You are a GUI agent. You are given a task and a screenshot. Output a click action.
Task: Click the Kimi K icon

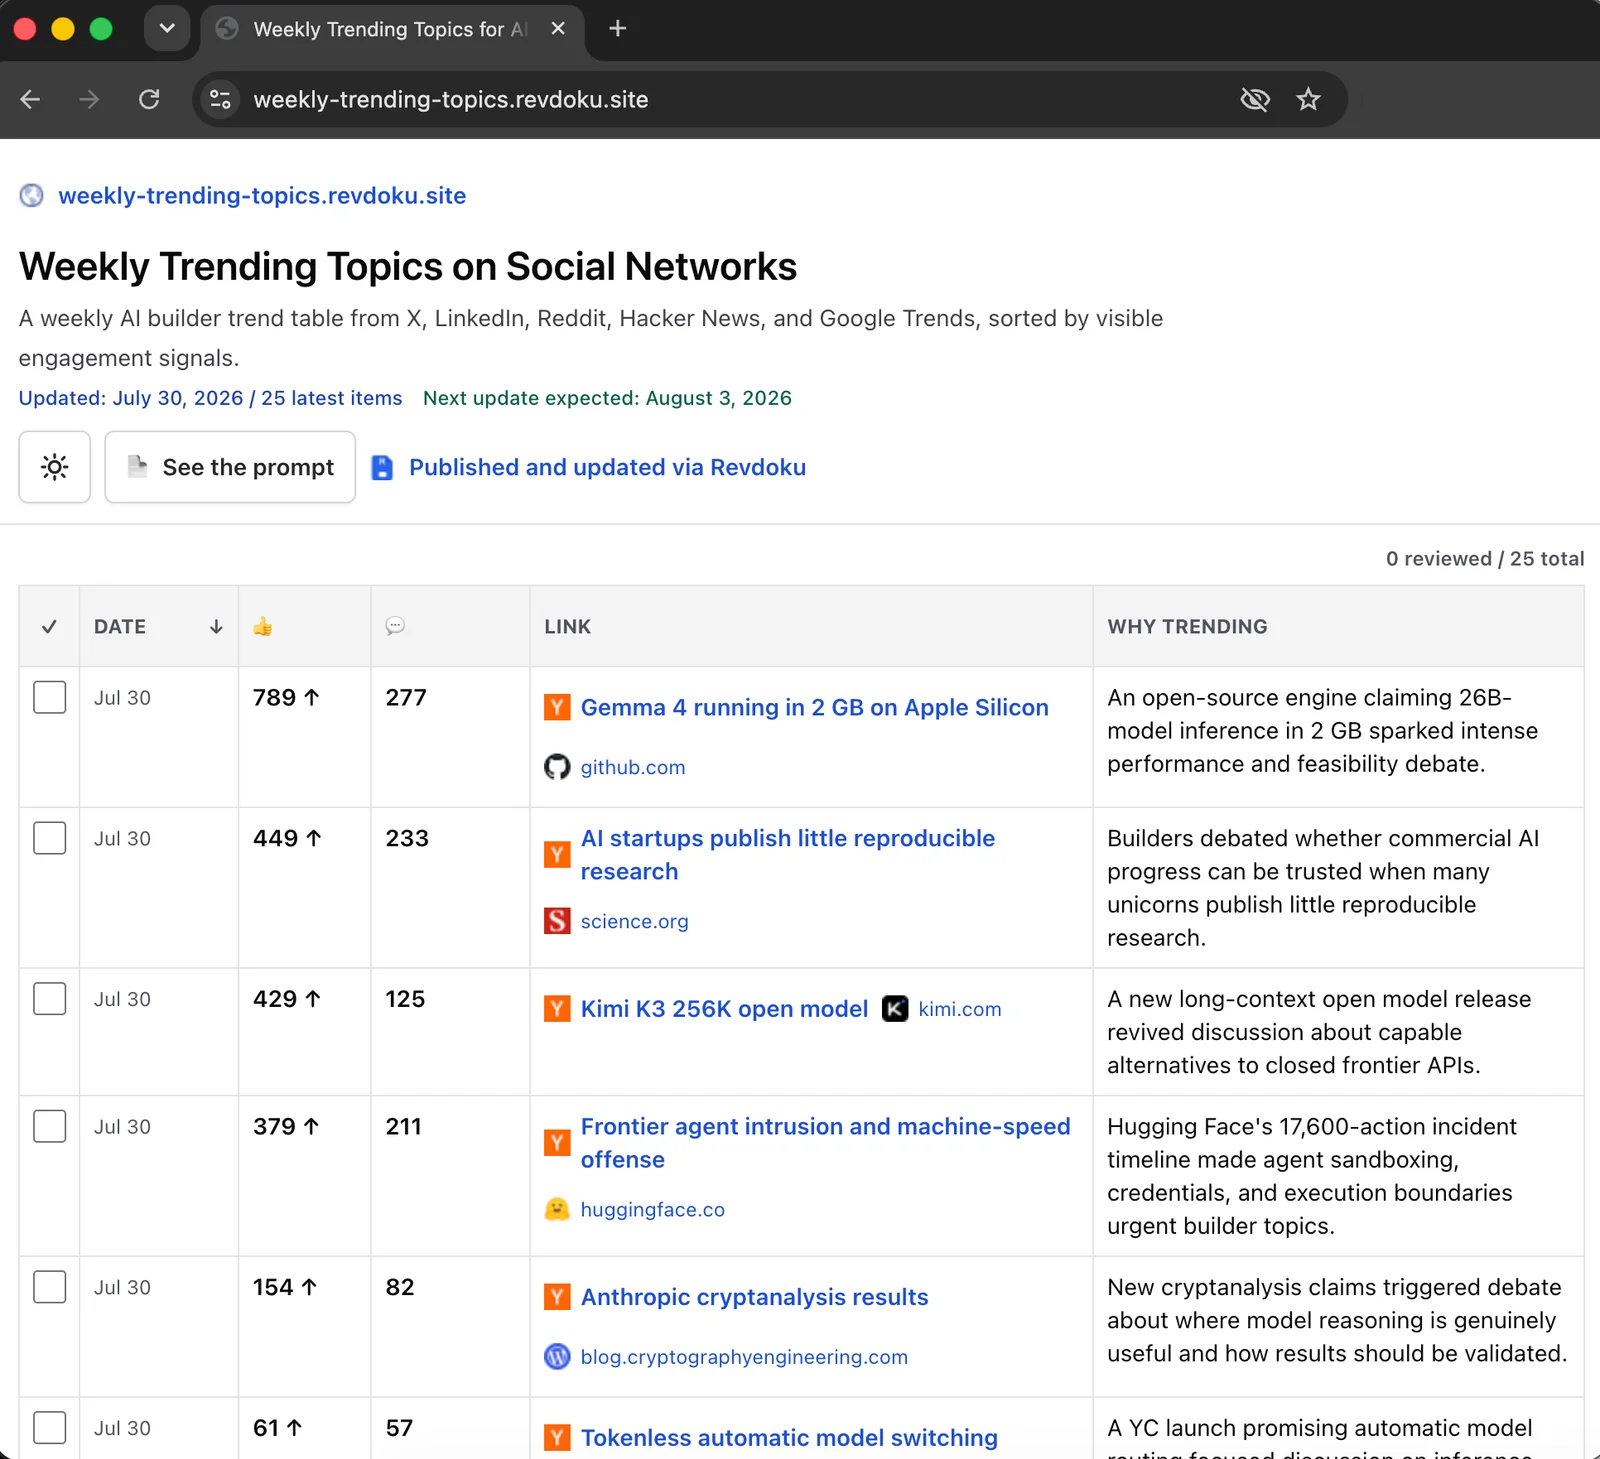(895, 1008)
